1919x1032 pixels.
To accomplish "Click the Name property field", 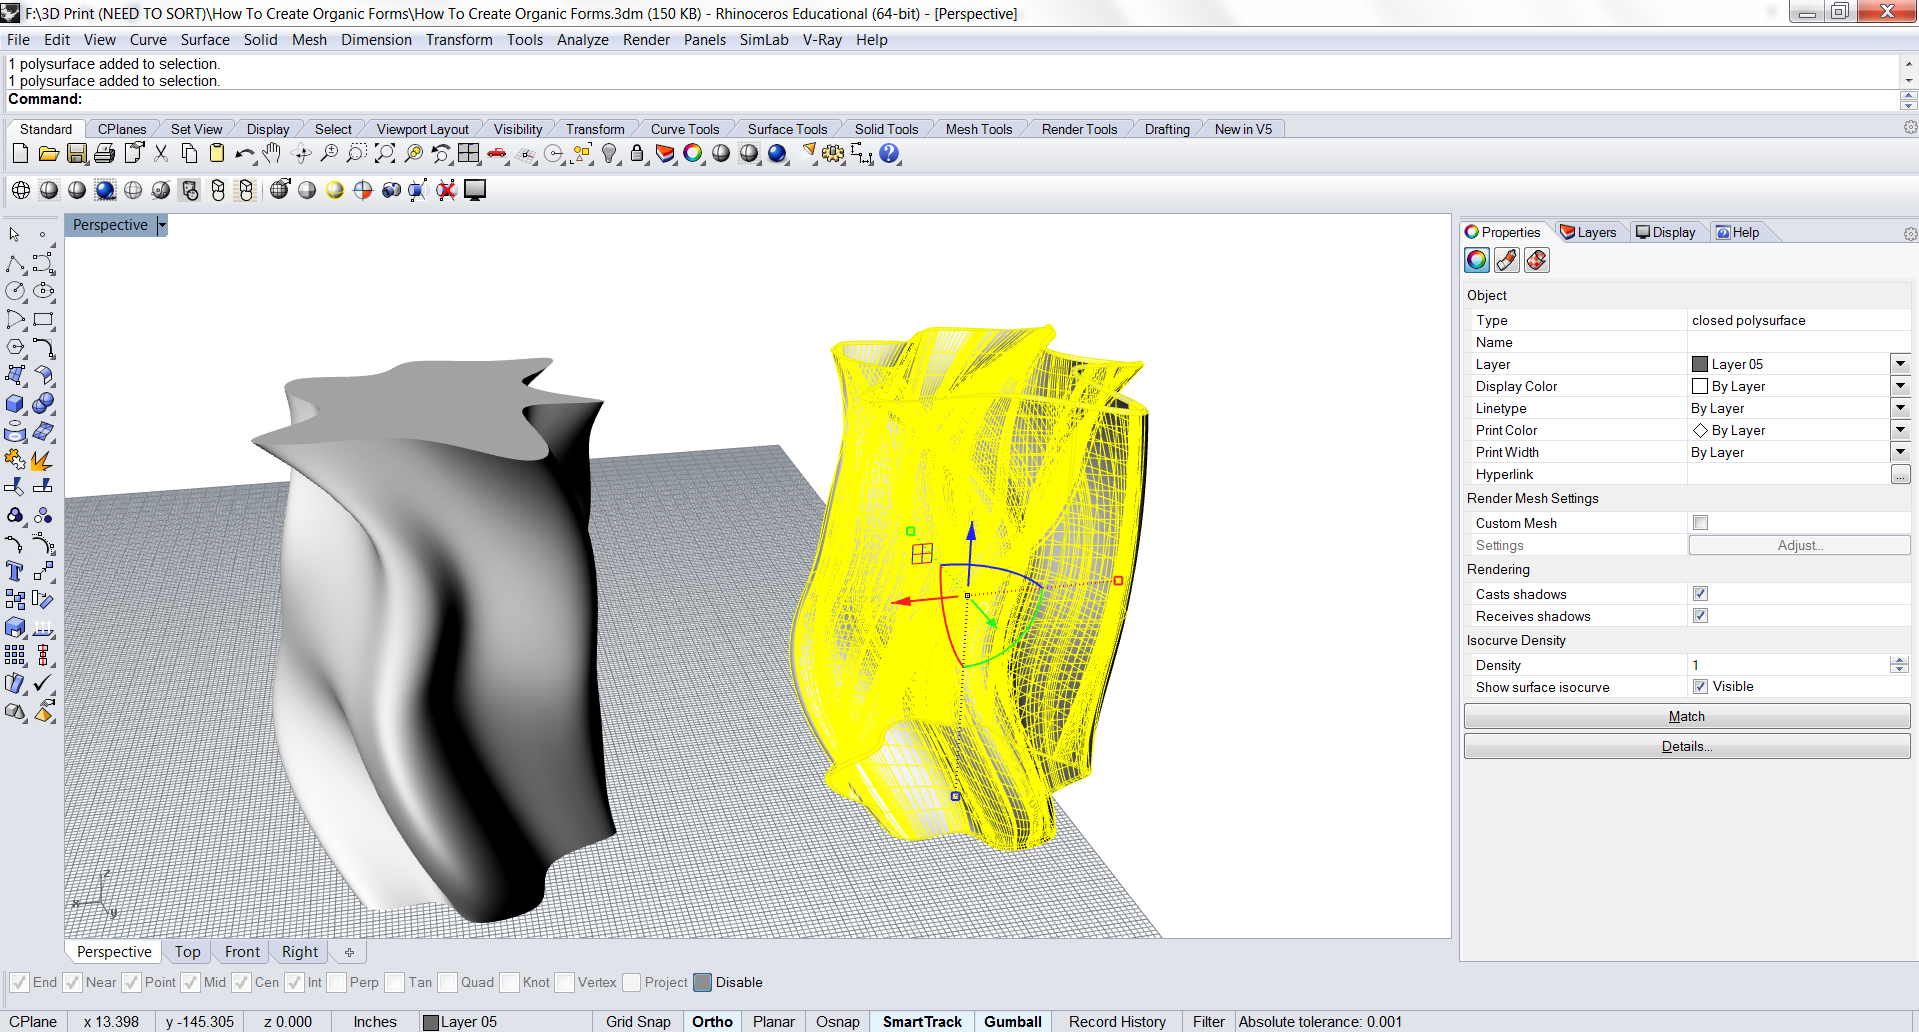I will coord(1797,342).
